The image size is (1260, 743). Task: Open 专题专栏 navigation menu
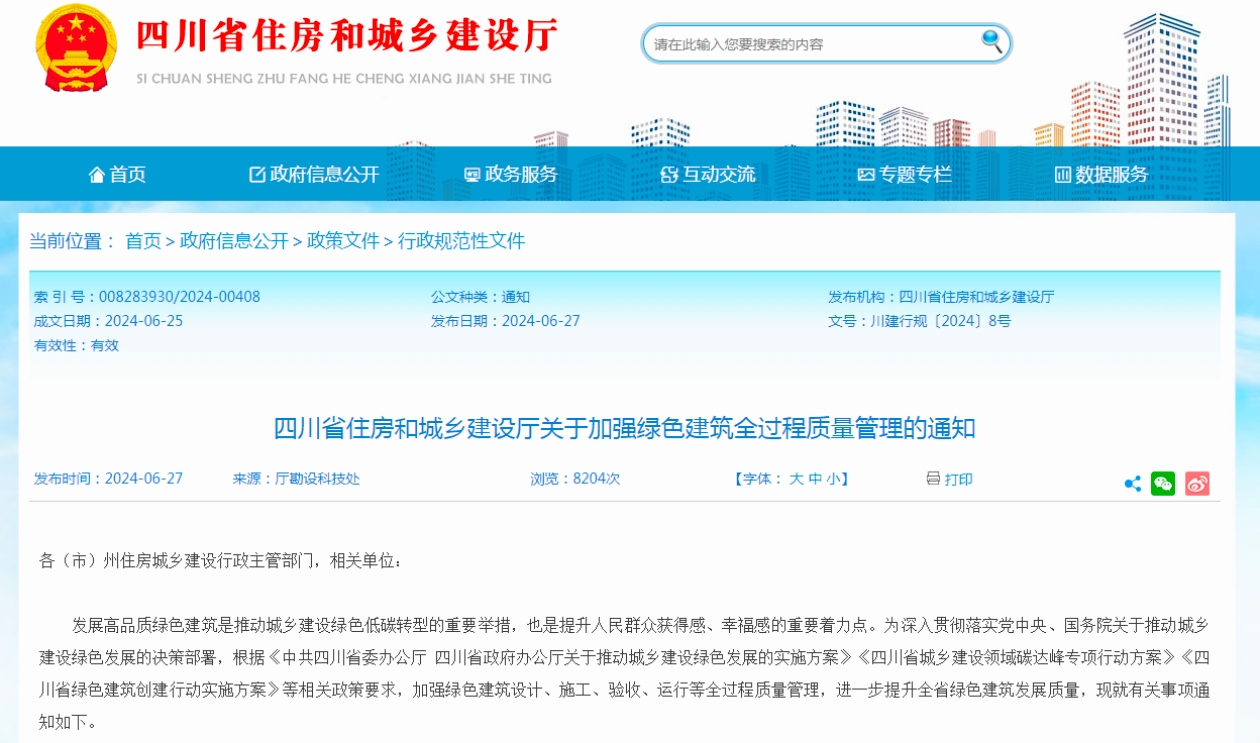pyautogui.click(x=904, y=175)
